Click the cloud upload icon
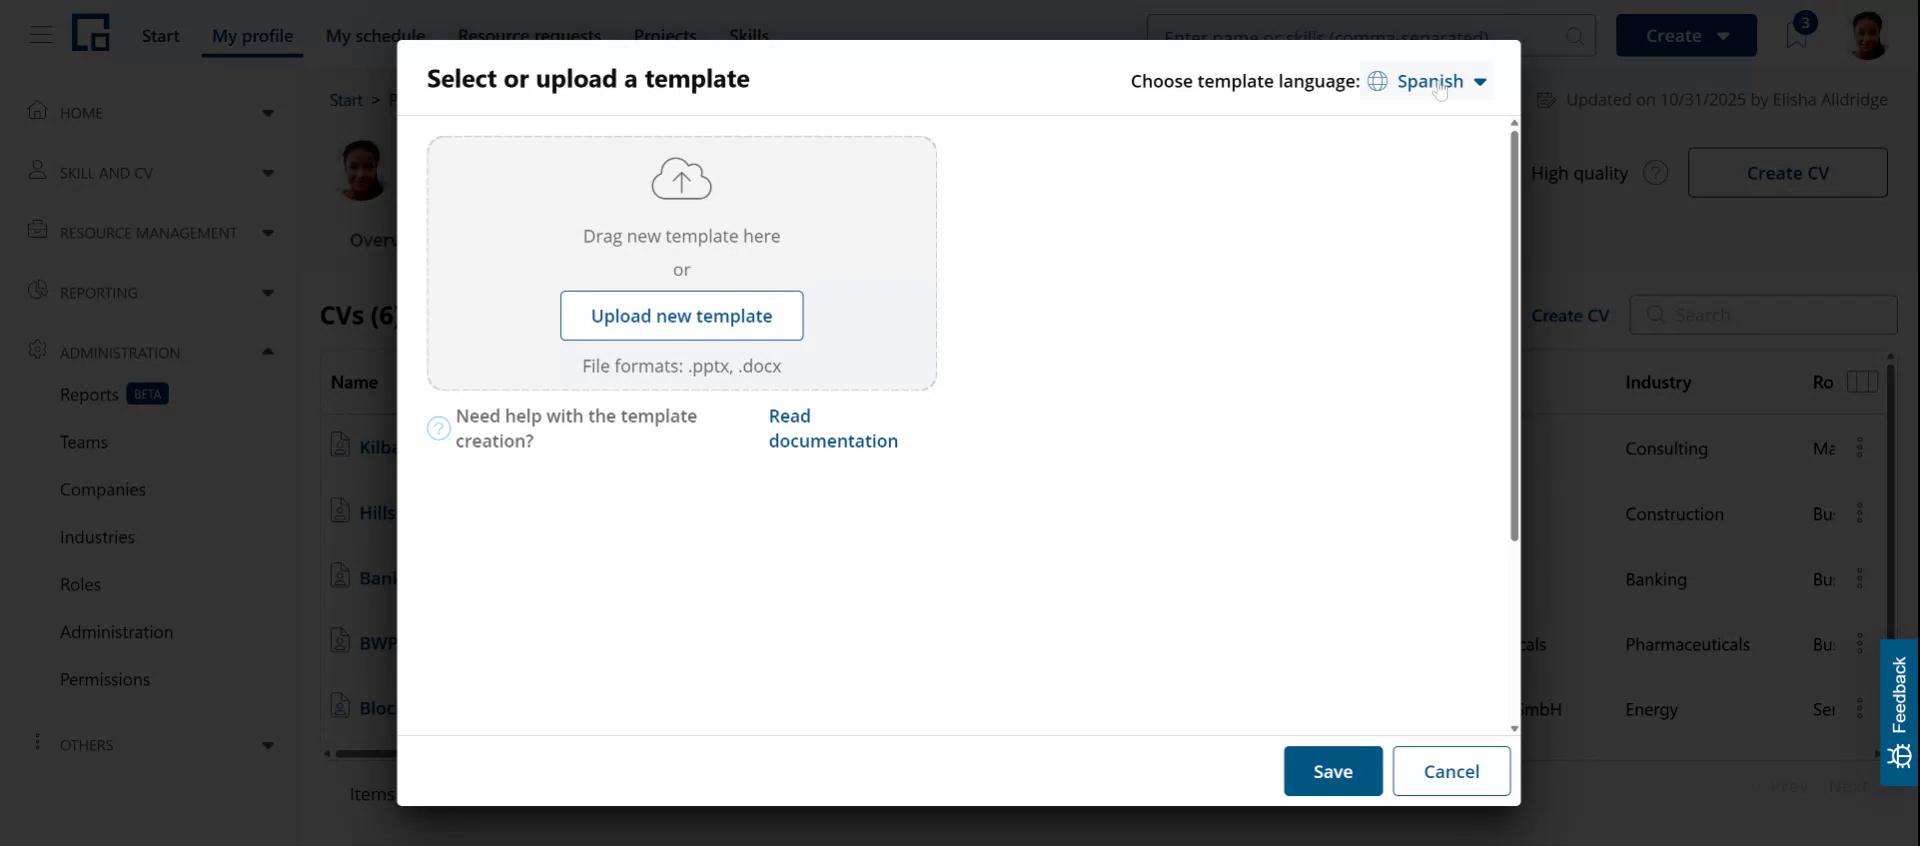 [682, 179]
